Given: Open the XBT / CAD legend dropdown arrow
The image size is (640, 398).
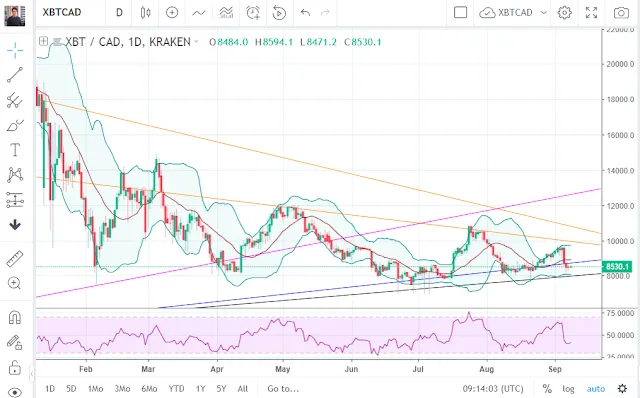Looking at the screenshot, I should tap(196, 42).
